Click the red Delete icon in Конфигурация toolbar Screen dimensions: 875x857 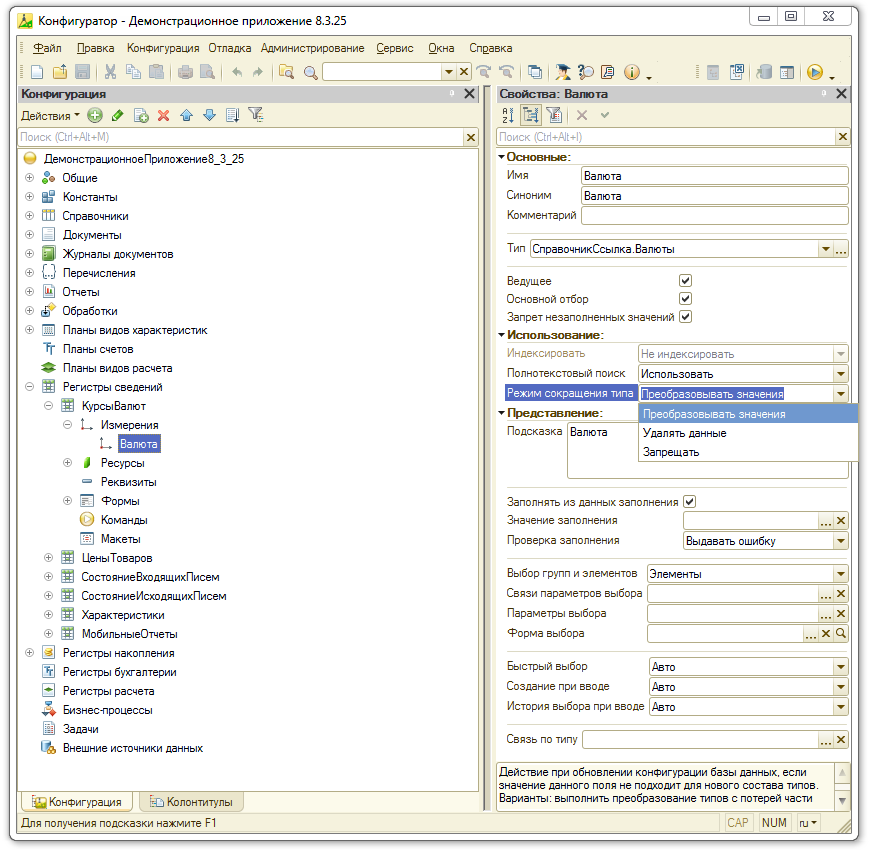tap(163, 115)
